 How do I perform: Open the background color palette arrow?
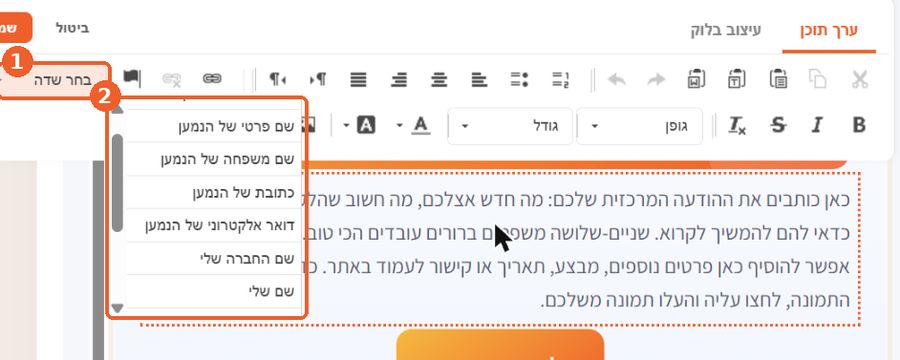point(346,125)
